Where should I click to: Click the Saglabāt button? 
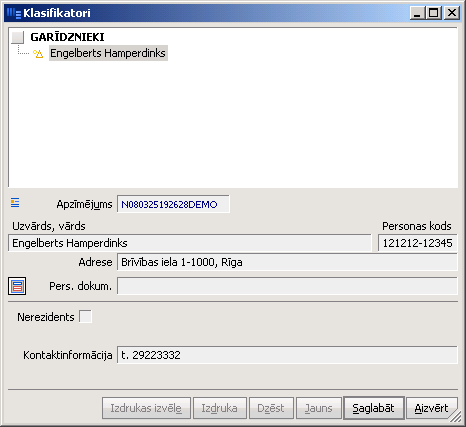(x=374, y=408)
